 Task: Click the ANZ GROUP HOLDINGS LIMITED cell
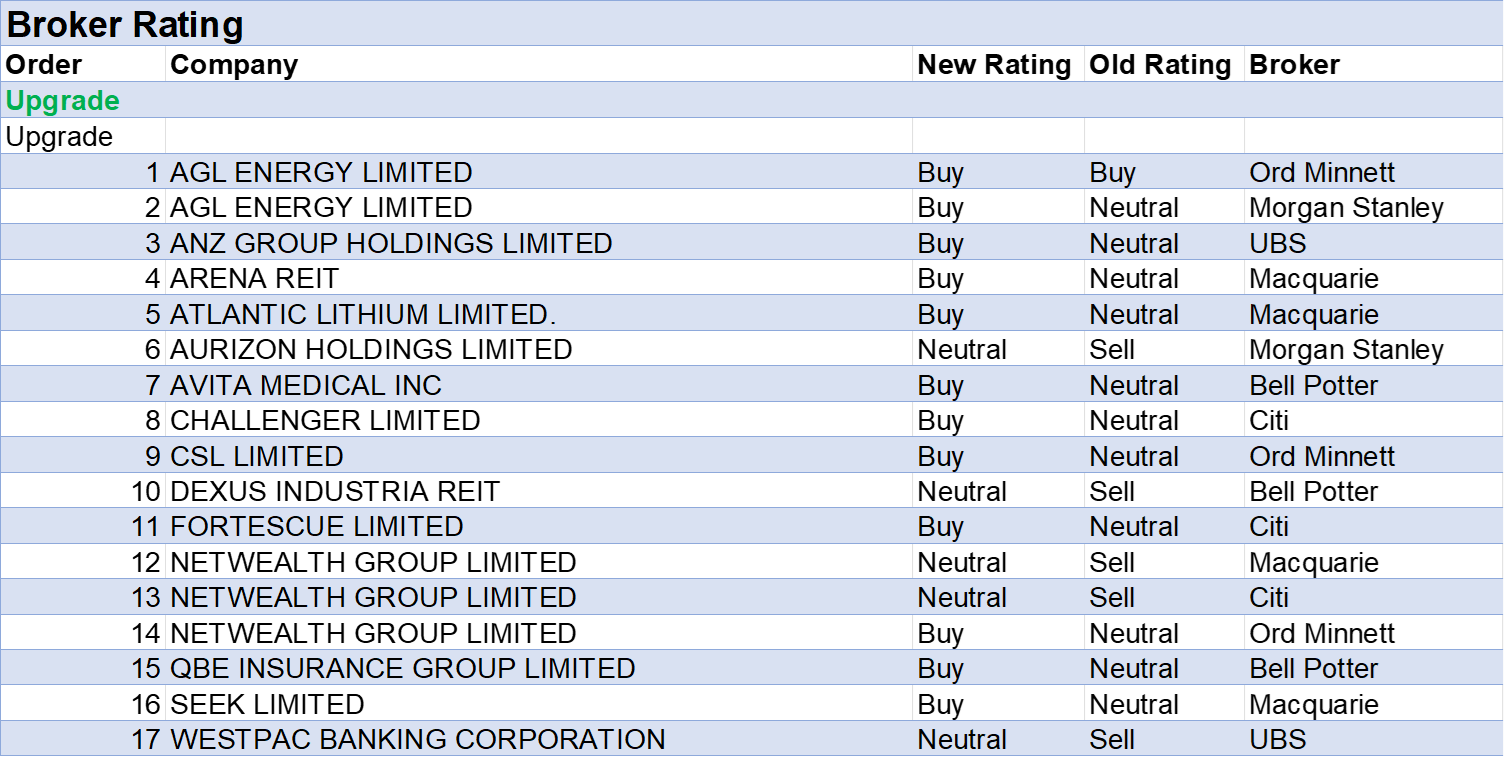pyautogui.click(x=391, y=243)
